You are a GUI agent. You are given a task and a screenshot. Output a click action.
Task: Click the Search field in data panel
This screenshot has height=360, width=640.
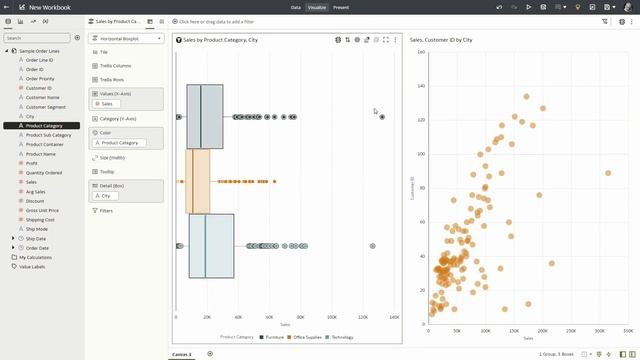(x=37, y=38)
